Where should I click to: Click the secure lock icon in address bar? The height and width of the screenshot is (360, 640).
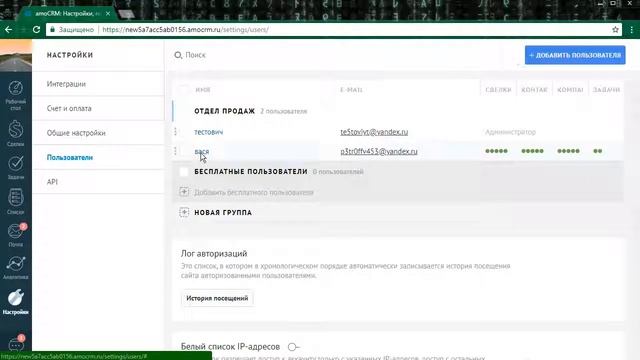52,29
